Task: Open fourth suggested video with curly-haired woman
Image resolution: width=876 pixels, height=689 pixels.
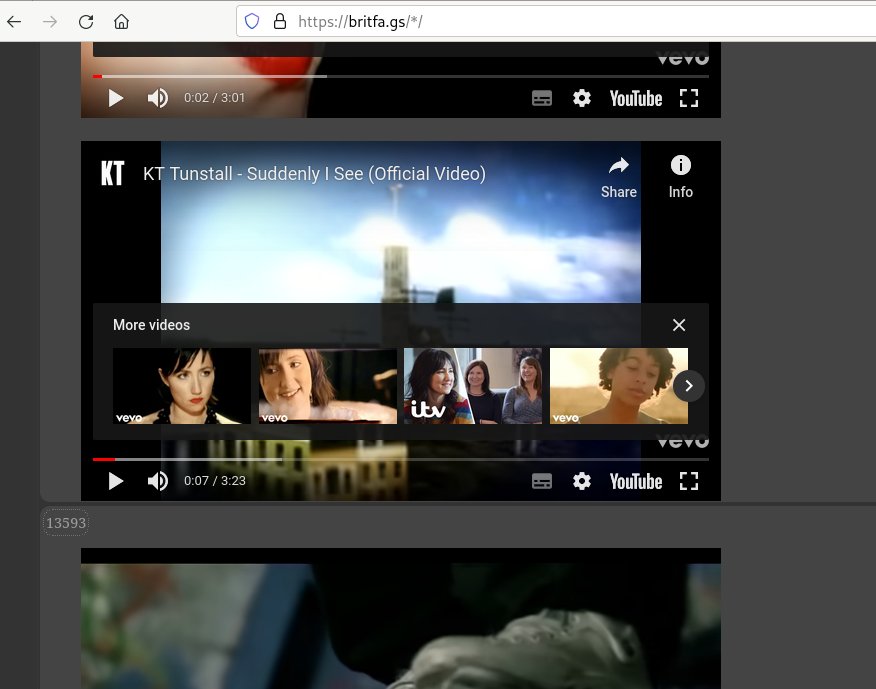Action: tap(618, 386)
